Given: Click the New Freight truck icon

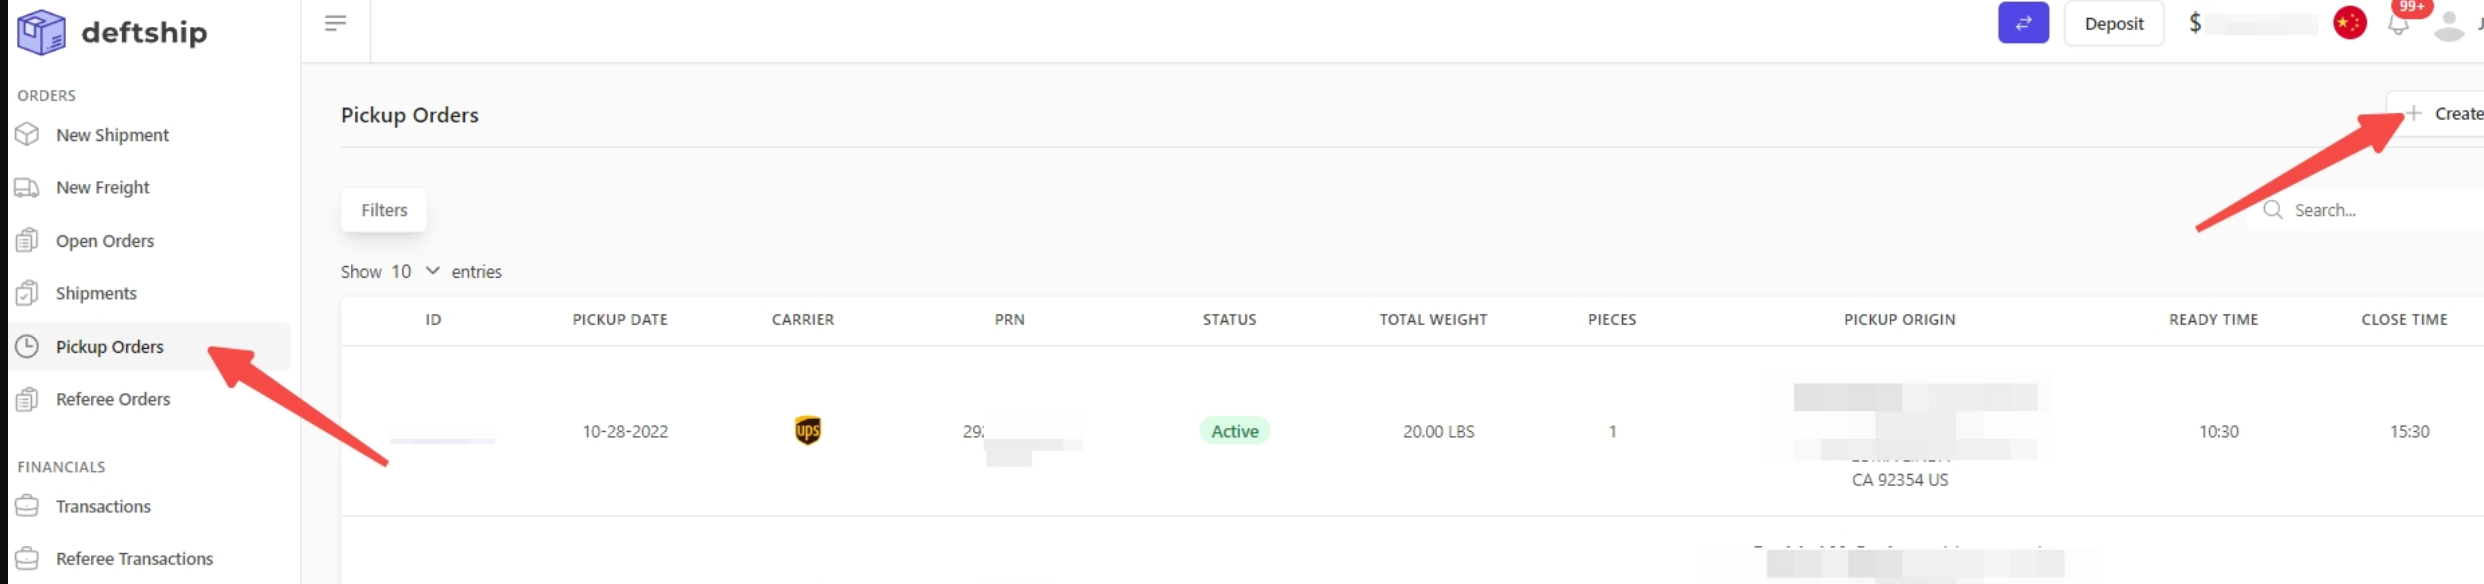Looking at the screenshot, I should pyautogui.click(x=27, y=187).
